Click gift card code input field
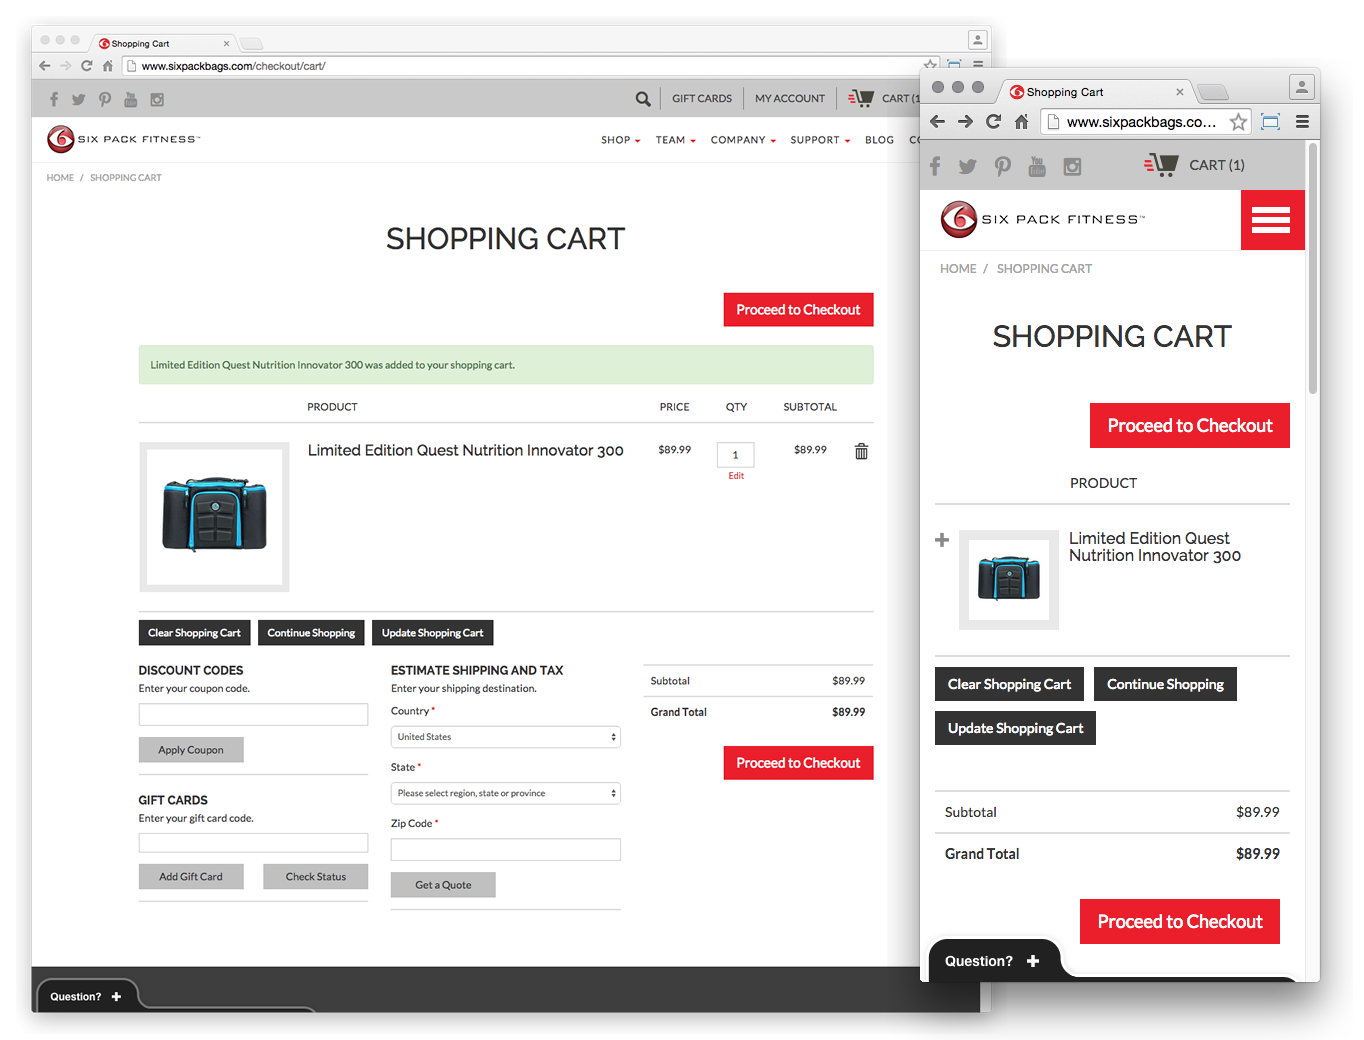 [x=253, y=843]
